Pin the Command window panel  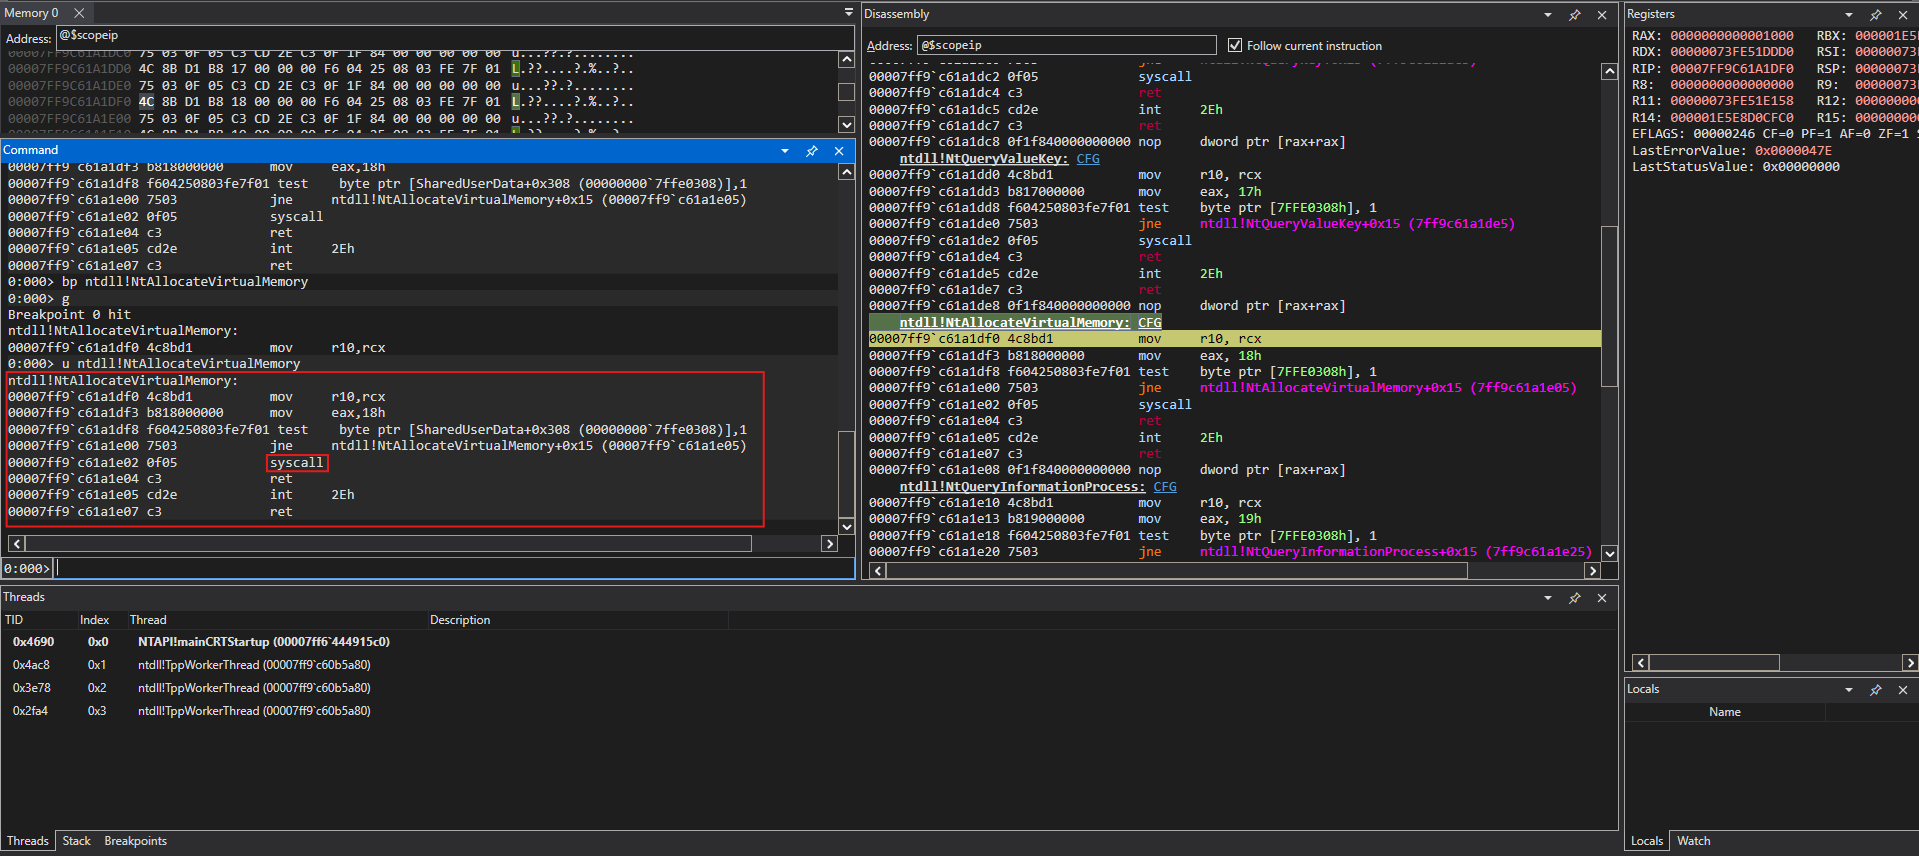[811, 151]
